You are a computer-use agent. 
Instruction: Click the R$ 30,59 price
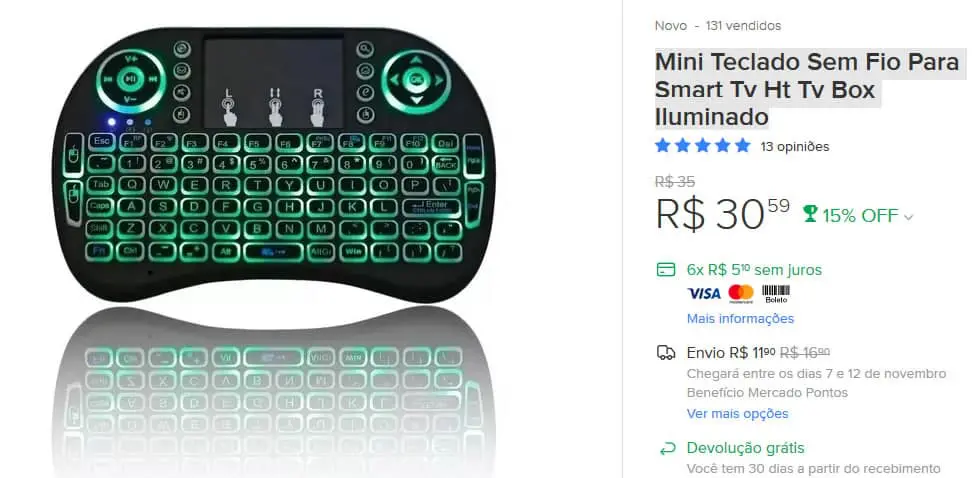[723, 214]
